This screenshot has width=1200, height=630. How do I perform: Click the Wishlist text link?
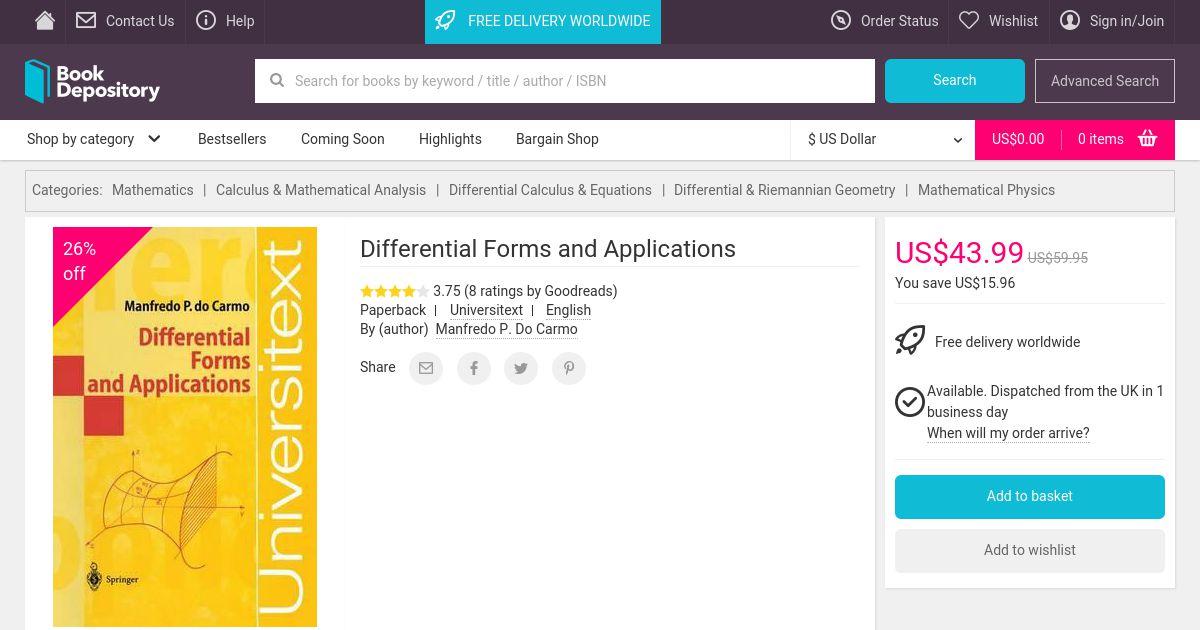click(x=1014, y=21)
